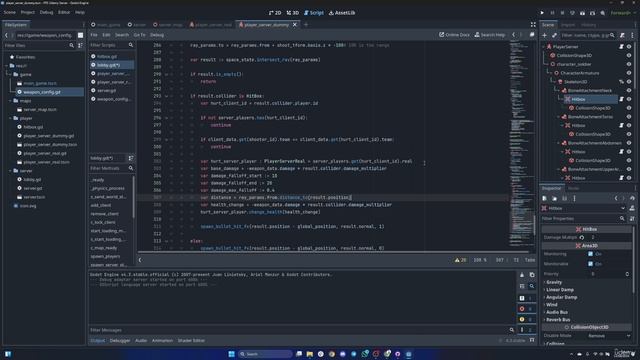640x360 pixels.
Task: Open script editor File menu
Action: click(x=94, y=35)
